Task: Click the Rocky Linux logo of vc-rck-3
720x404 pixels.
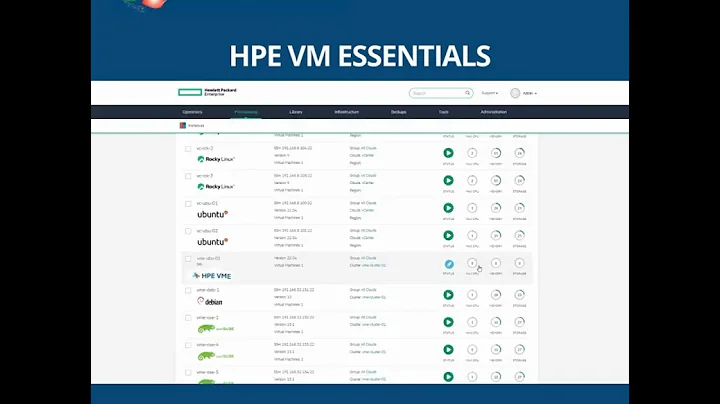Action: [x=216, y=187]
